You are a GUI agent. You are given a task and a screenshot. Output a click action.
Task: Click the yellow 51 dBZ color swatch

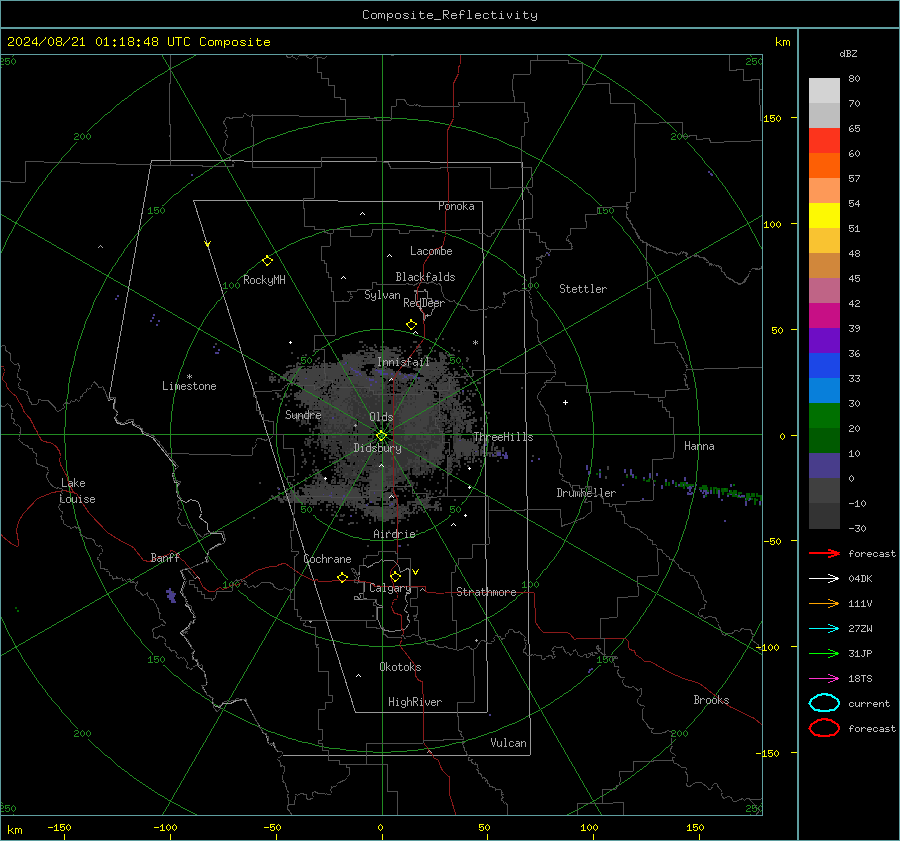tap(824, 216)
